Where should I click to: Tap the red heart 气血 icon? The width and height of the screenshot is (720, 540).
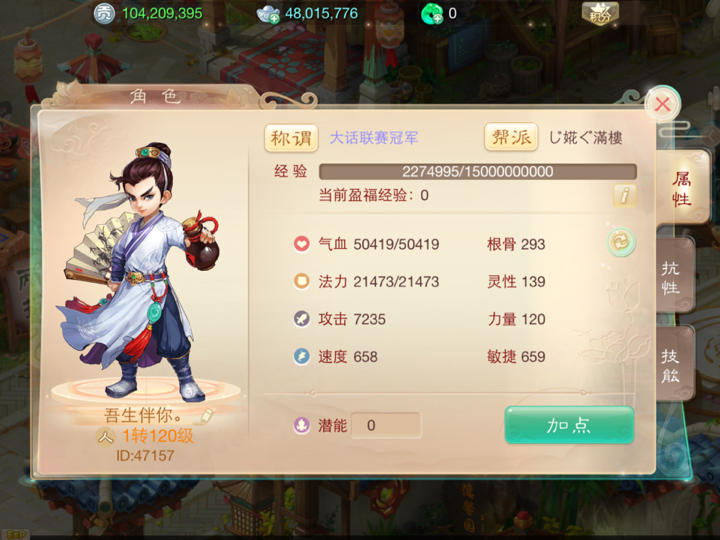[x=302, y=243]
